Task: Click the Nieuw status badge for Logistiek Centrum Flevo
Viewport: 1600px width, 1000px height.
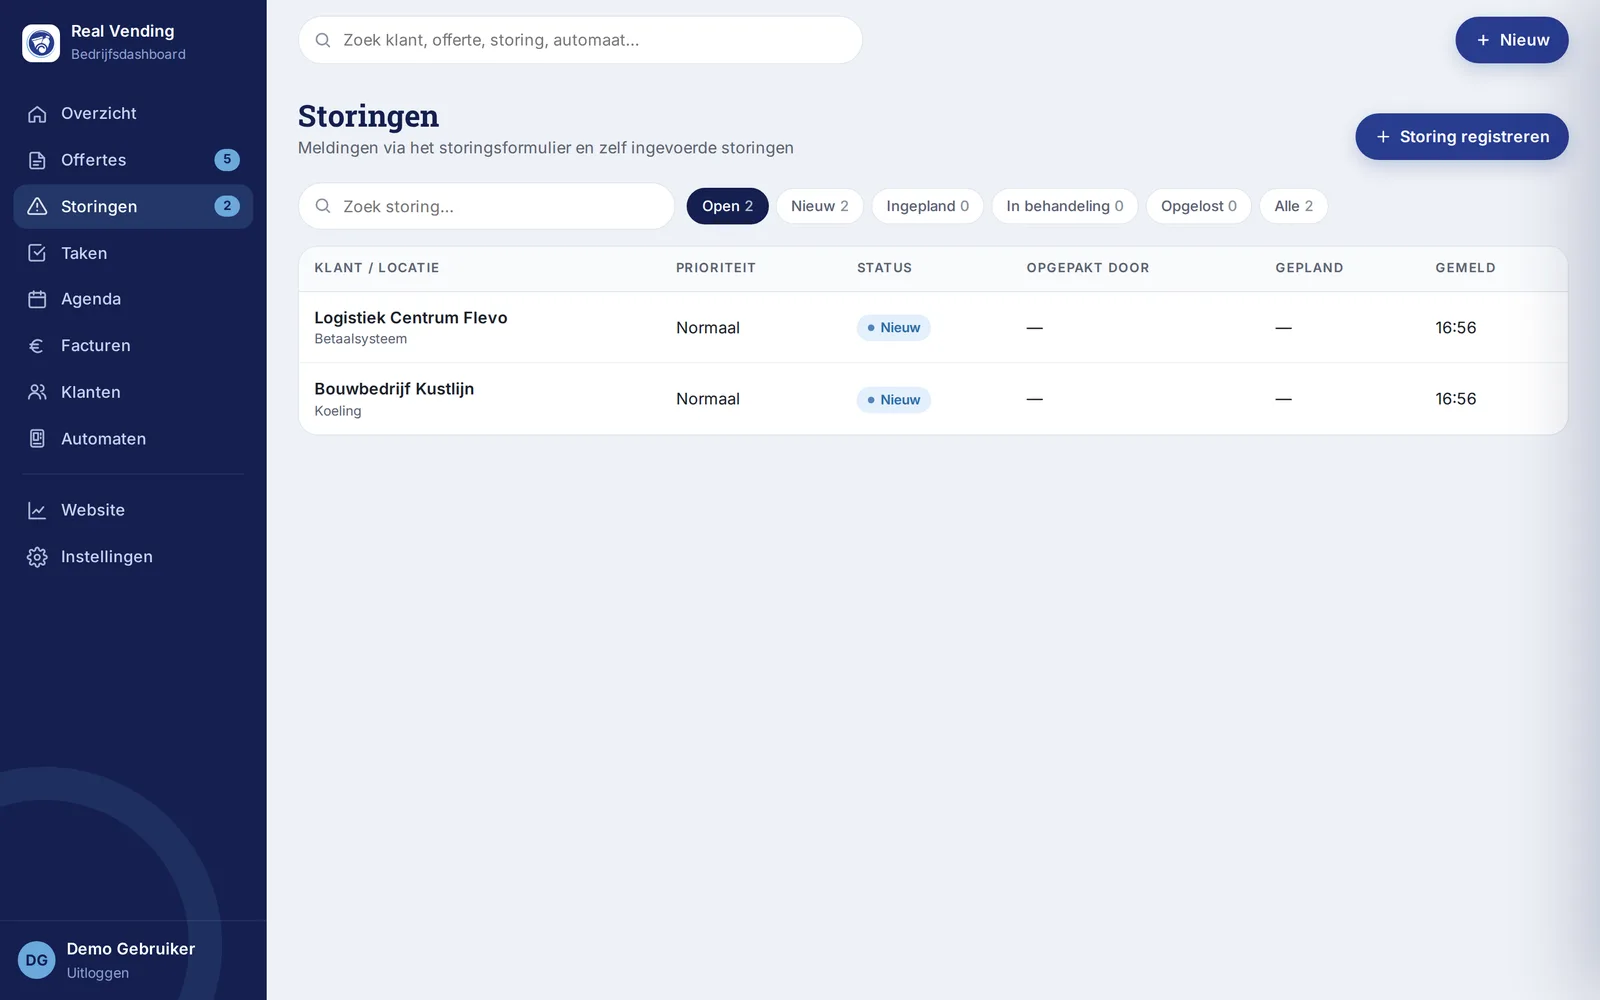Action: pyautogui.click(x=893, y=328)
